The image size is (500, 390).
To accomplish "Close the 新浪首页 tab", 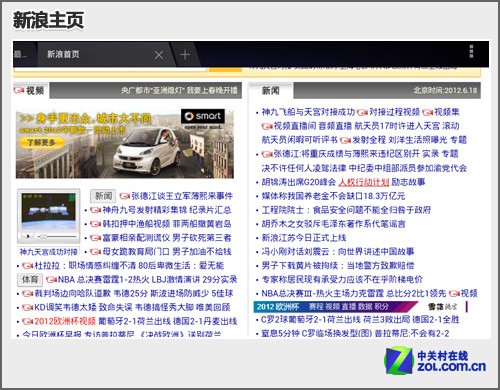I will pos(159,55).
